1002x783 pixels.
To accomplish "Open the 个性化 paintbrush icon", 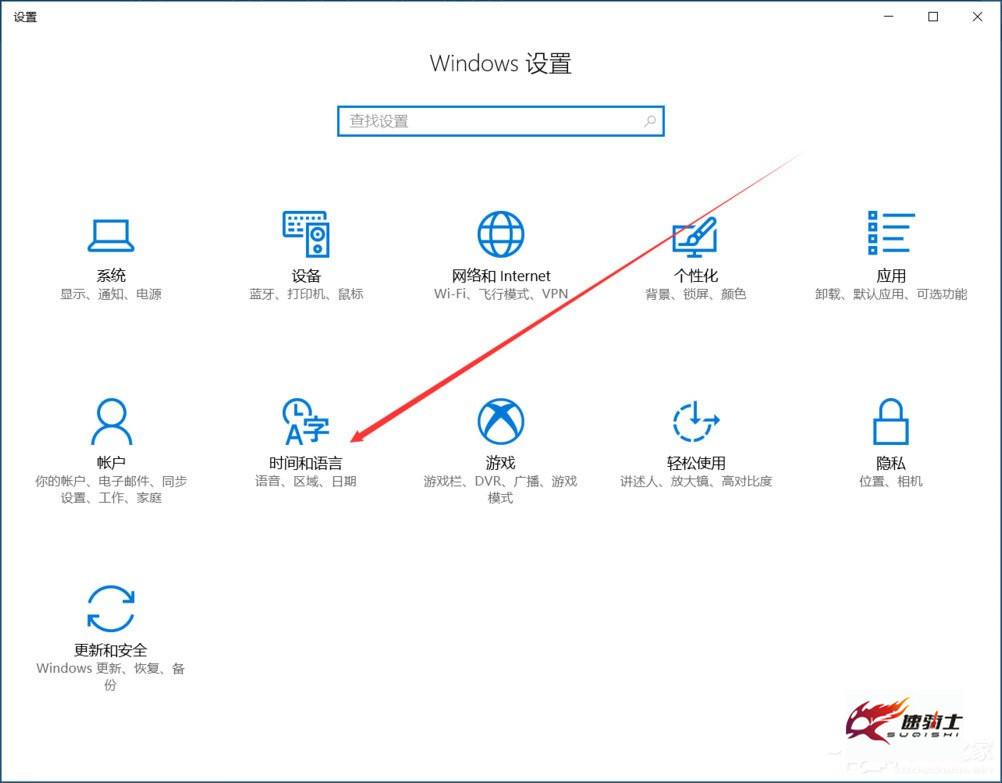I will click(695, 235).
